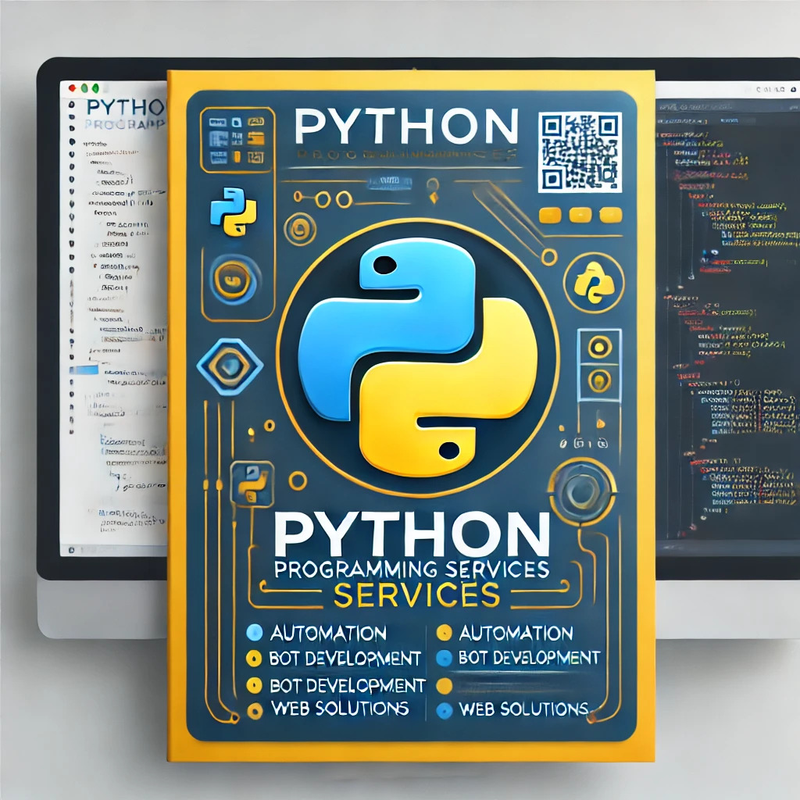The height and width of the screenshot is (800, 800).
Task: Select the blue bullet beside right Web Solutions
Action: [444, 710]
